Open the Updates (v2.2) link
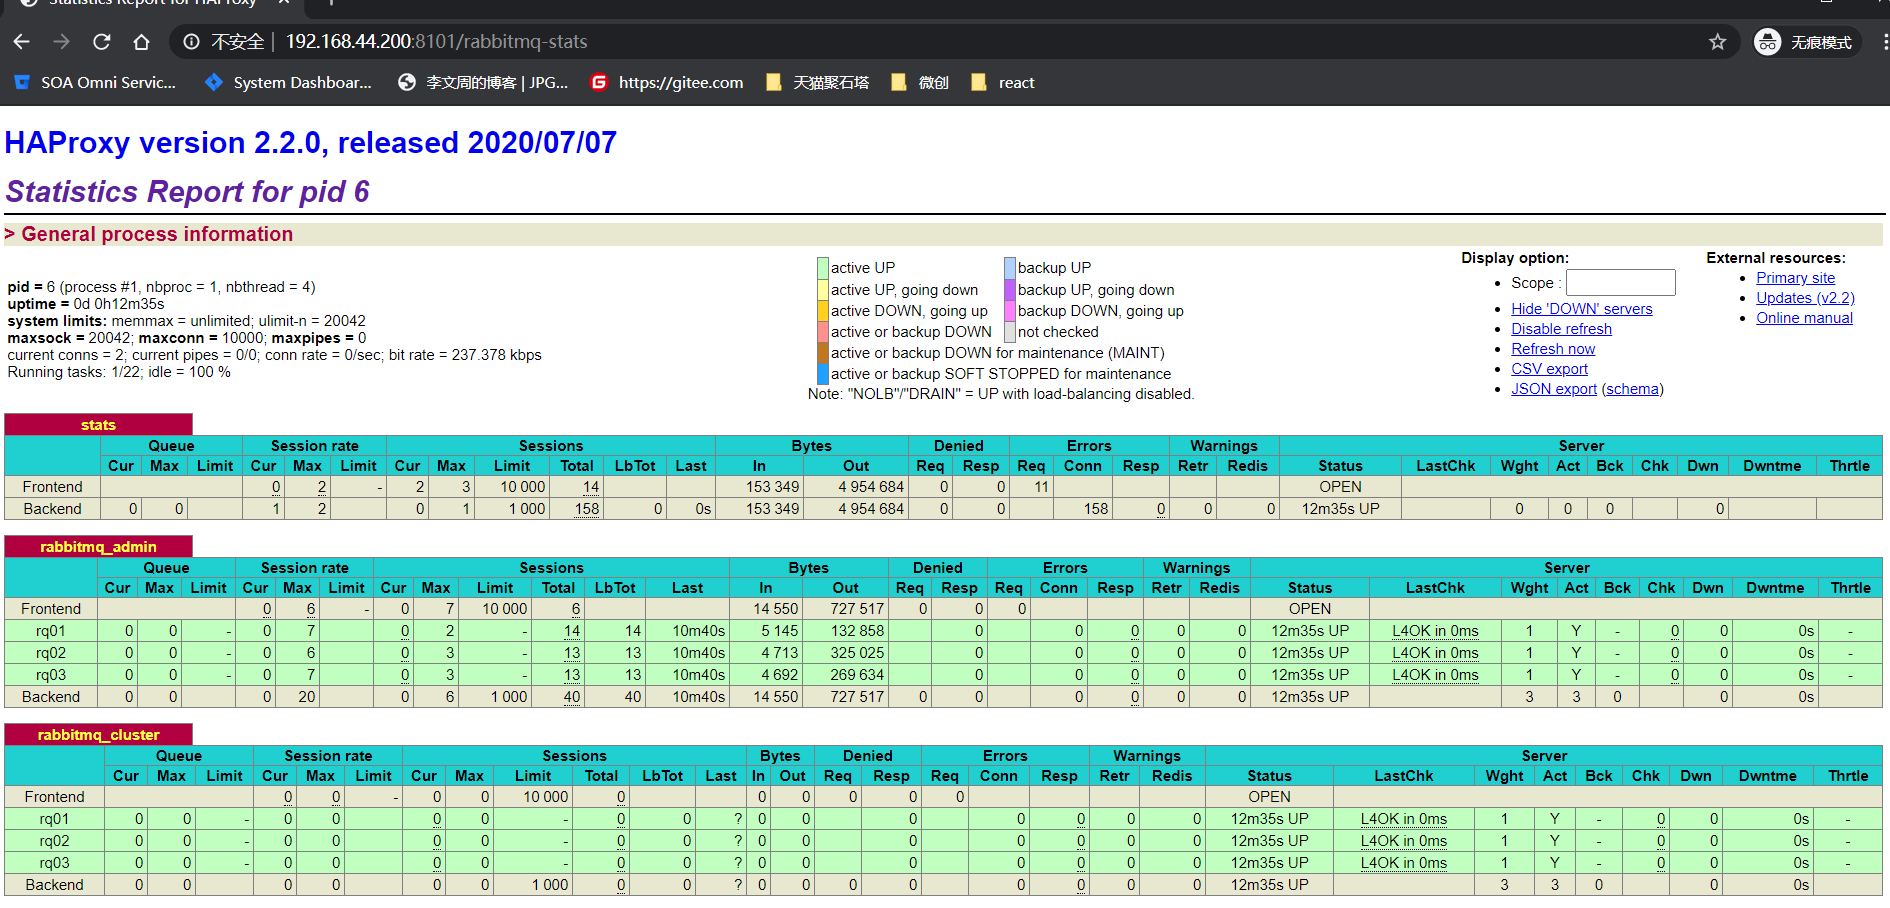 click(1805, 298)
